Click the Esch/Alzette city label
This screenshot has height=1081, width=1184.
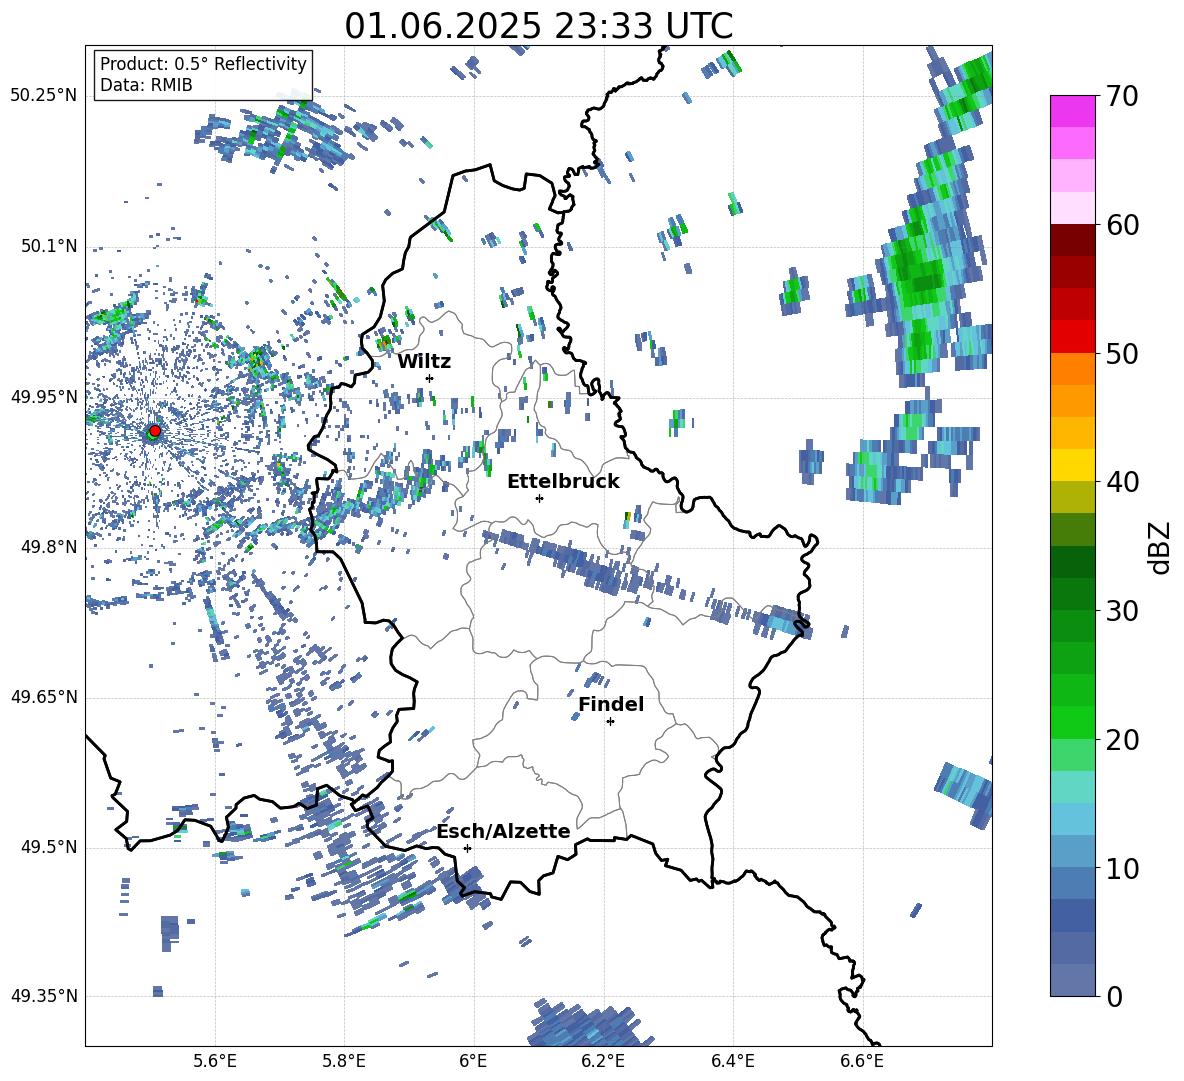[x=503, y=831]
